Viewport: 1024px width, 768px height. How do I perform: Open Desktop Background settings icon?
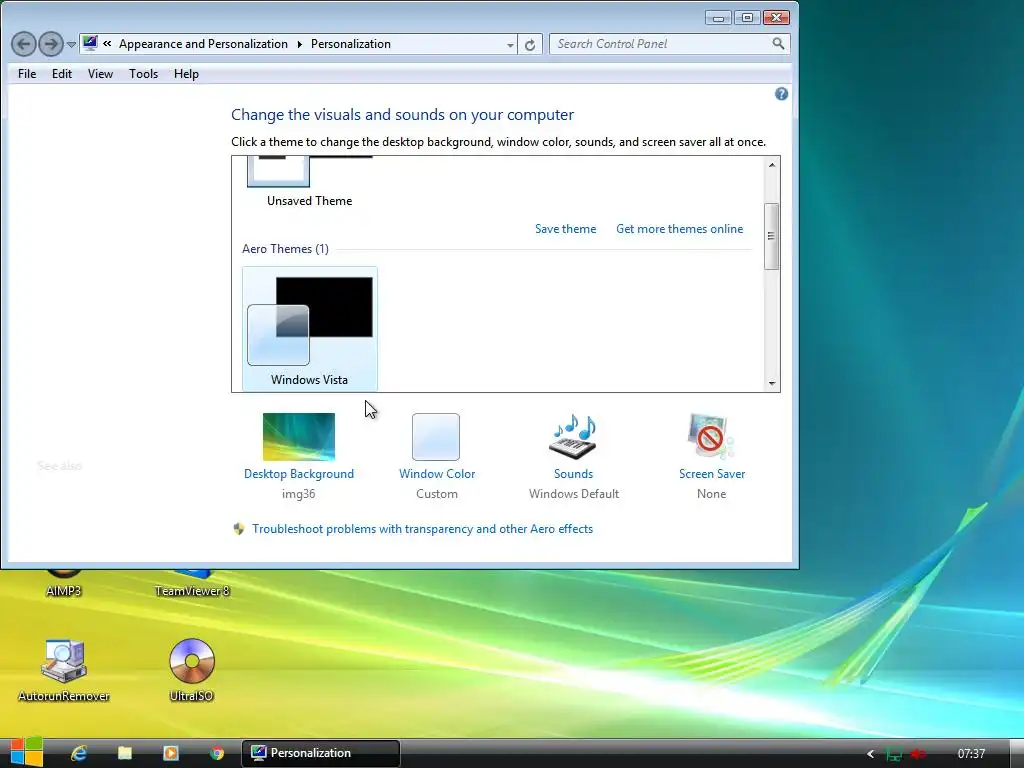[x=298, y=437]
